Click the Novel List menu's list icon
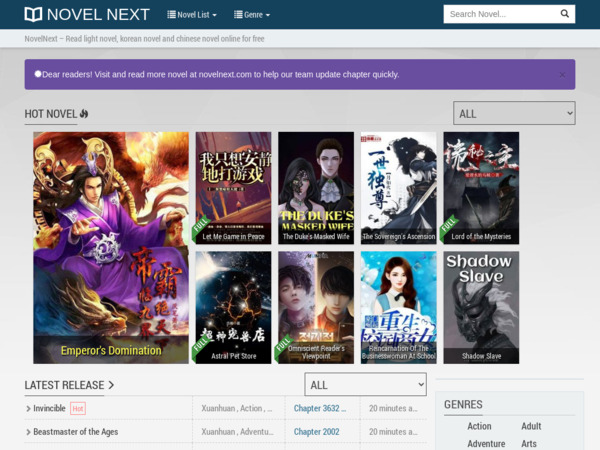600x450 pixels. (171, 15)
